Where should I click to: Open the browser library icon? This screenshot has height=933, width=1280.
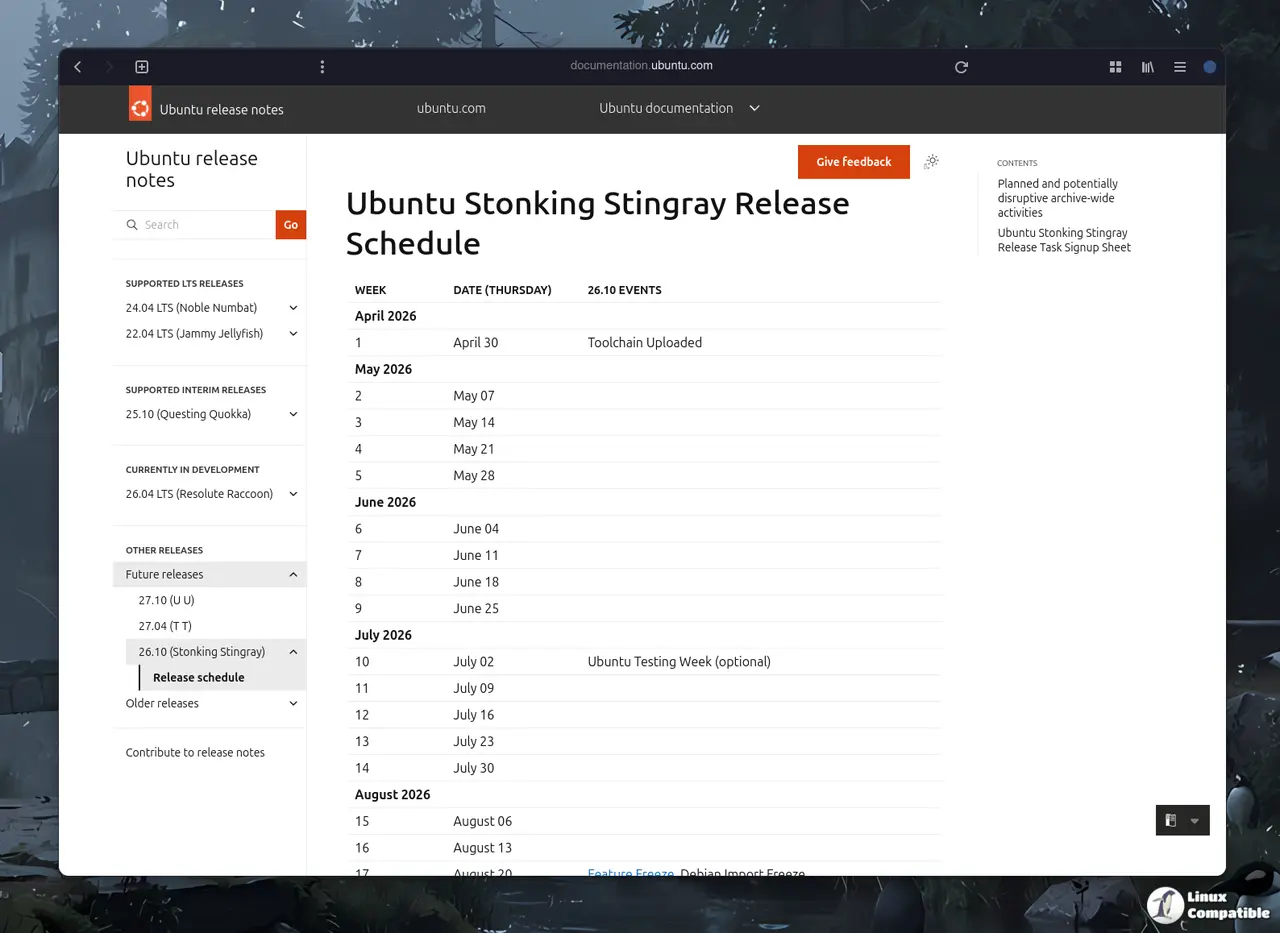click(1148, 67)
